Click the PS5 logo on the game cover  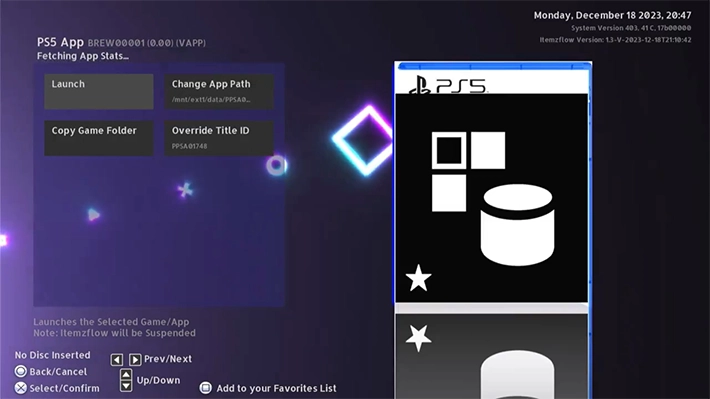pos(447,86)
